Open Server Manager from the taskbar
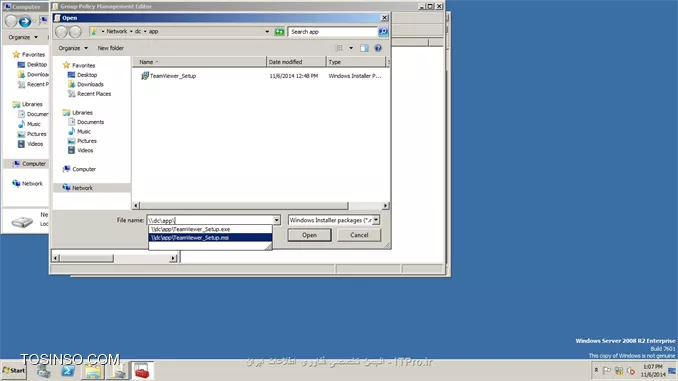Viewport: 678px width, 381px height. click(x=43, y=371)
